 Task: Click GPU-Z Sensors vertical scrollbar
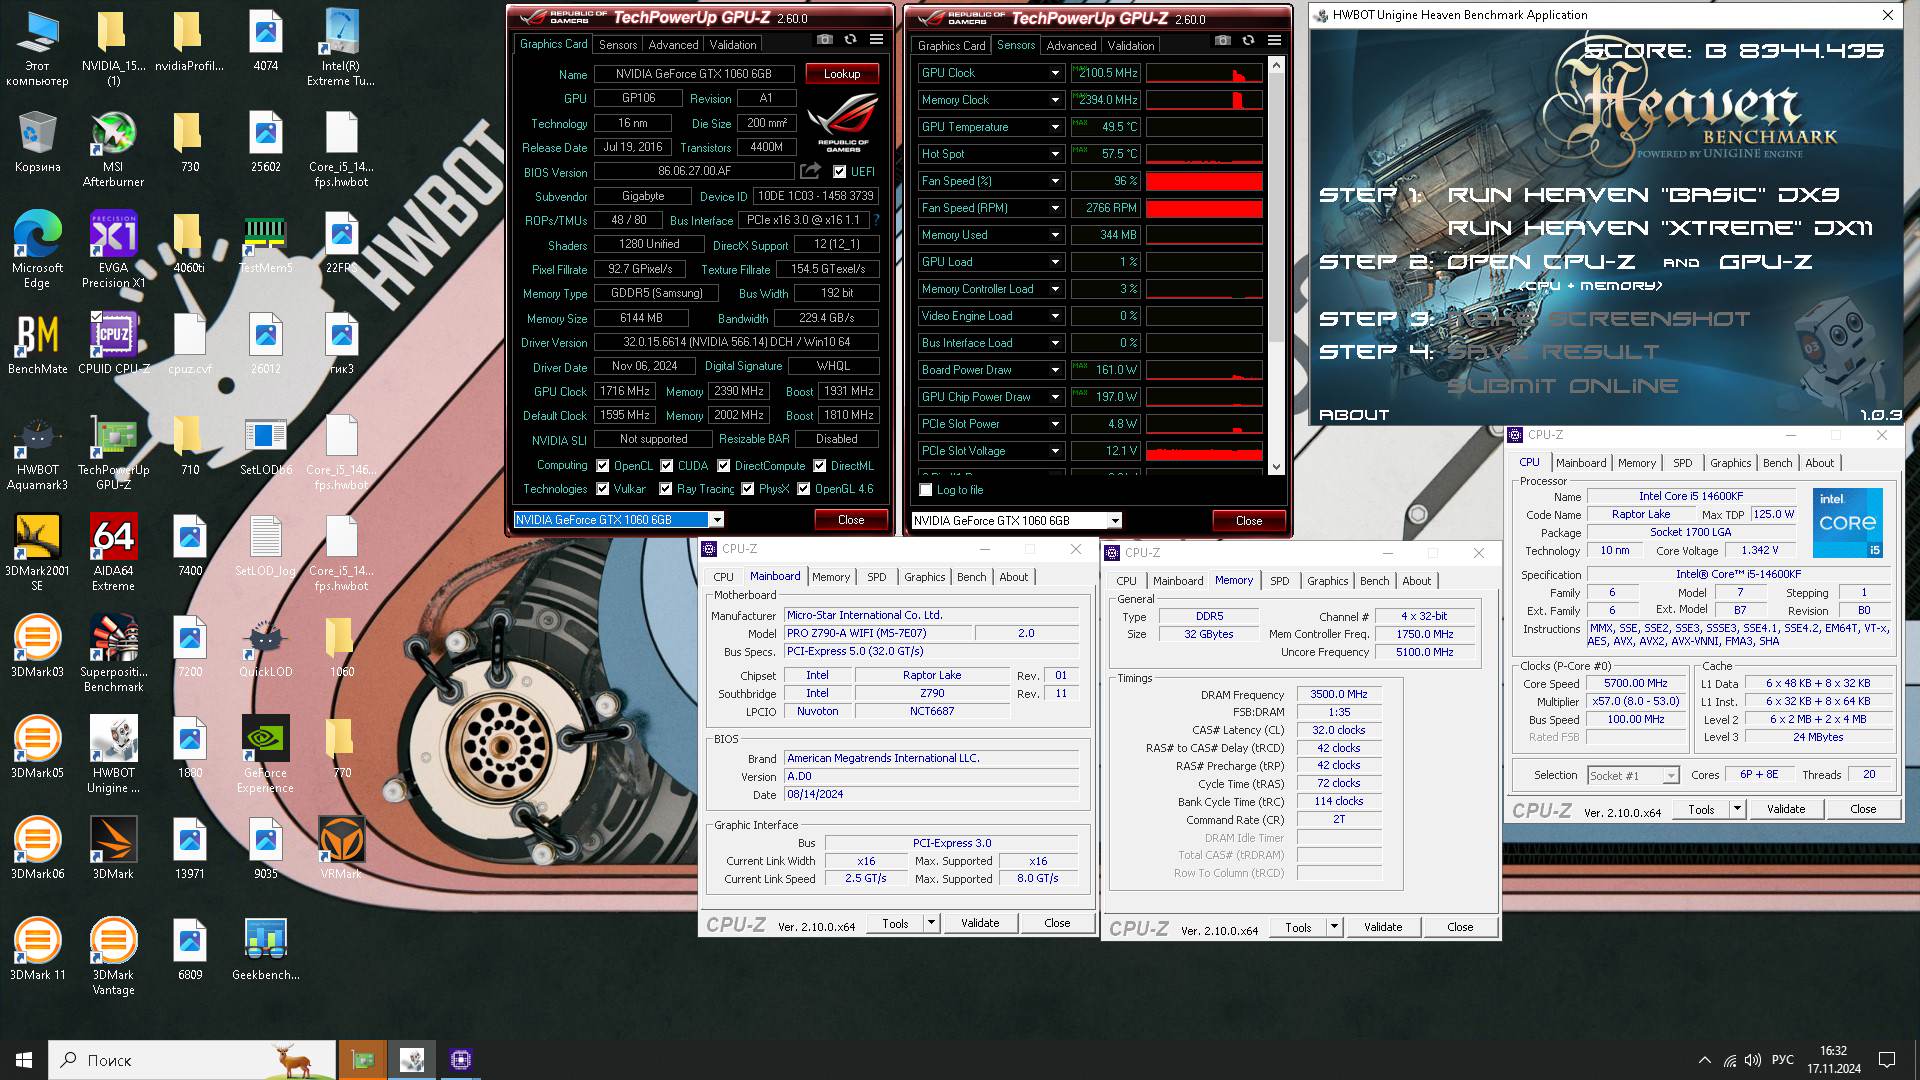coord(1275,266)
